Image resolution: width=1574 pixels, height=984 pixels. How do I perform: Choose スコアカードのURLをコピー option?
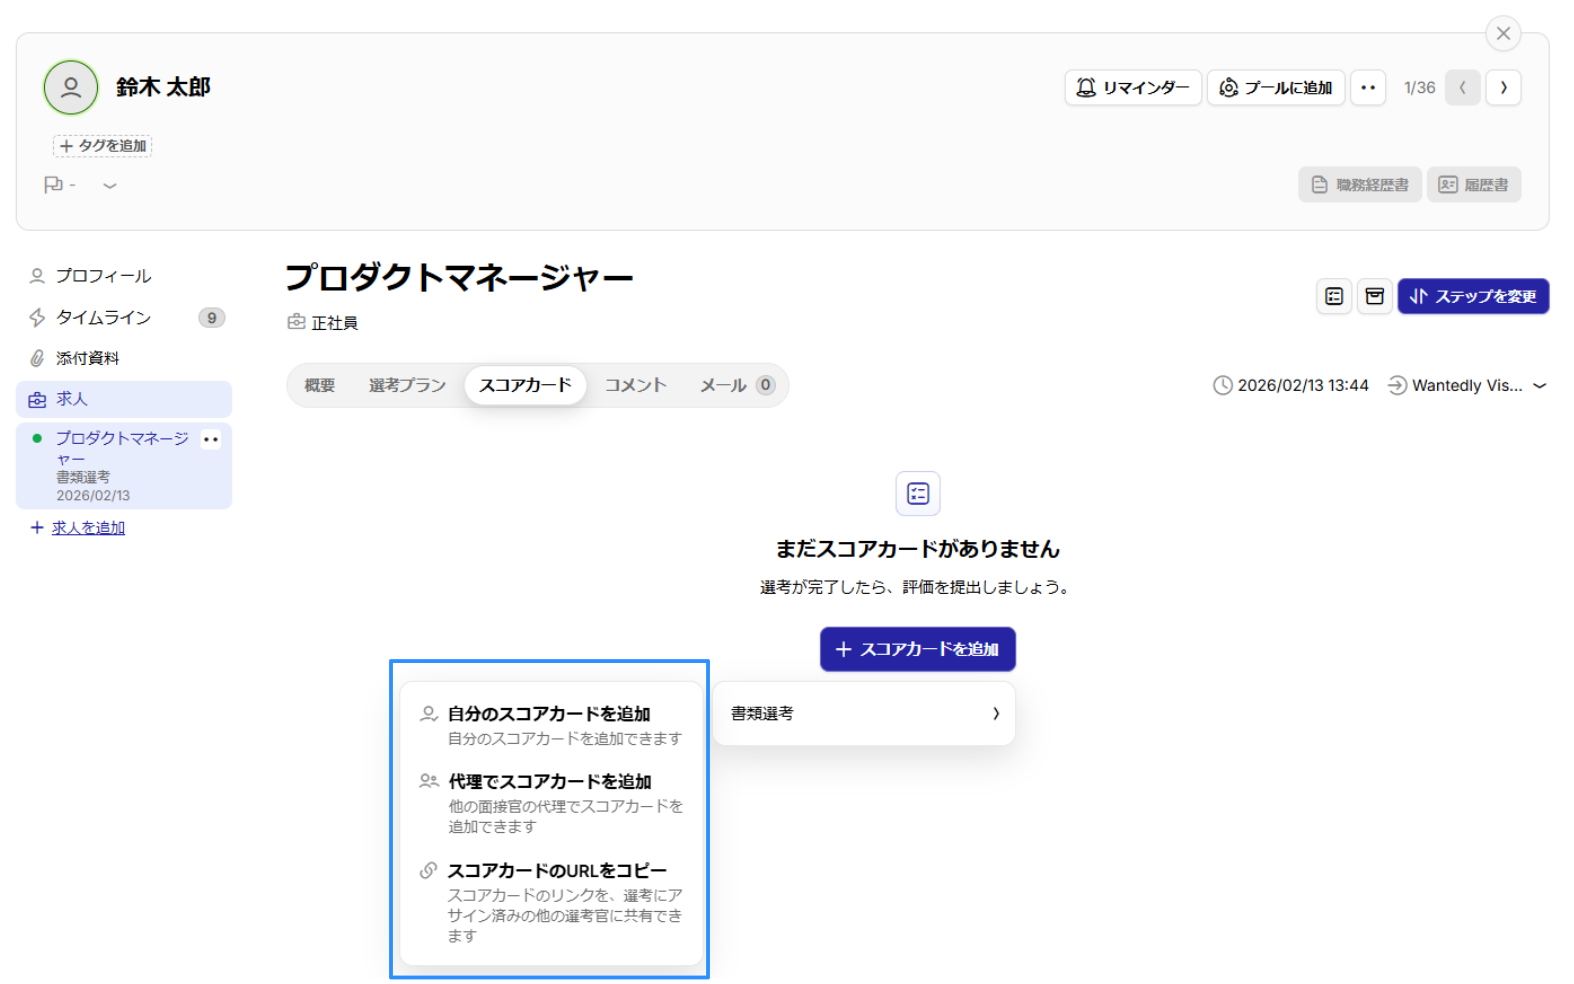point(556,871)
